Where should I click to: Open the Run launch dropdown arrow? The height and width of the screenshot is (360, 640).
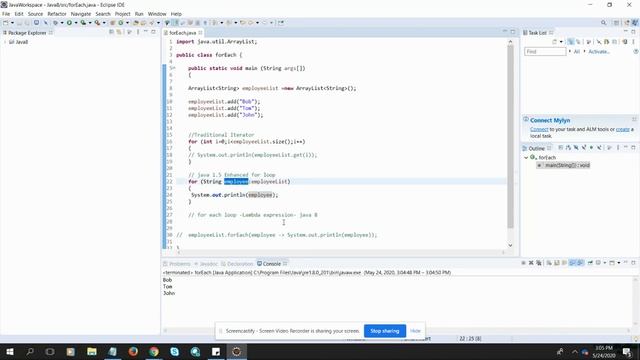pyautogui.click(x=76, y=23)
